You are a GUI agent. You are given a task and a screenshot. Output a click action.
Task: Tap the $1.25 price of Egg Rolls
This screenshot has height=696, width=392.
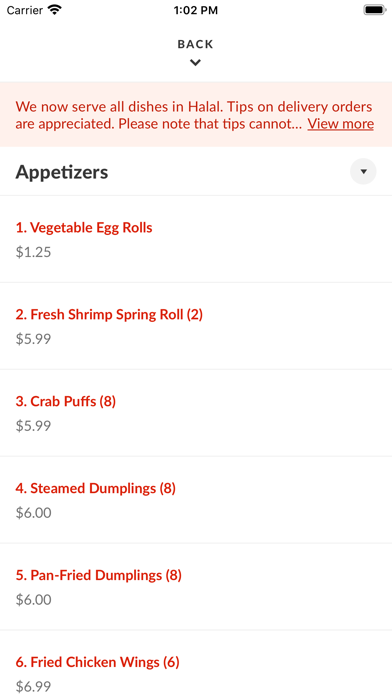[33, 252]
